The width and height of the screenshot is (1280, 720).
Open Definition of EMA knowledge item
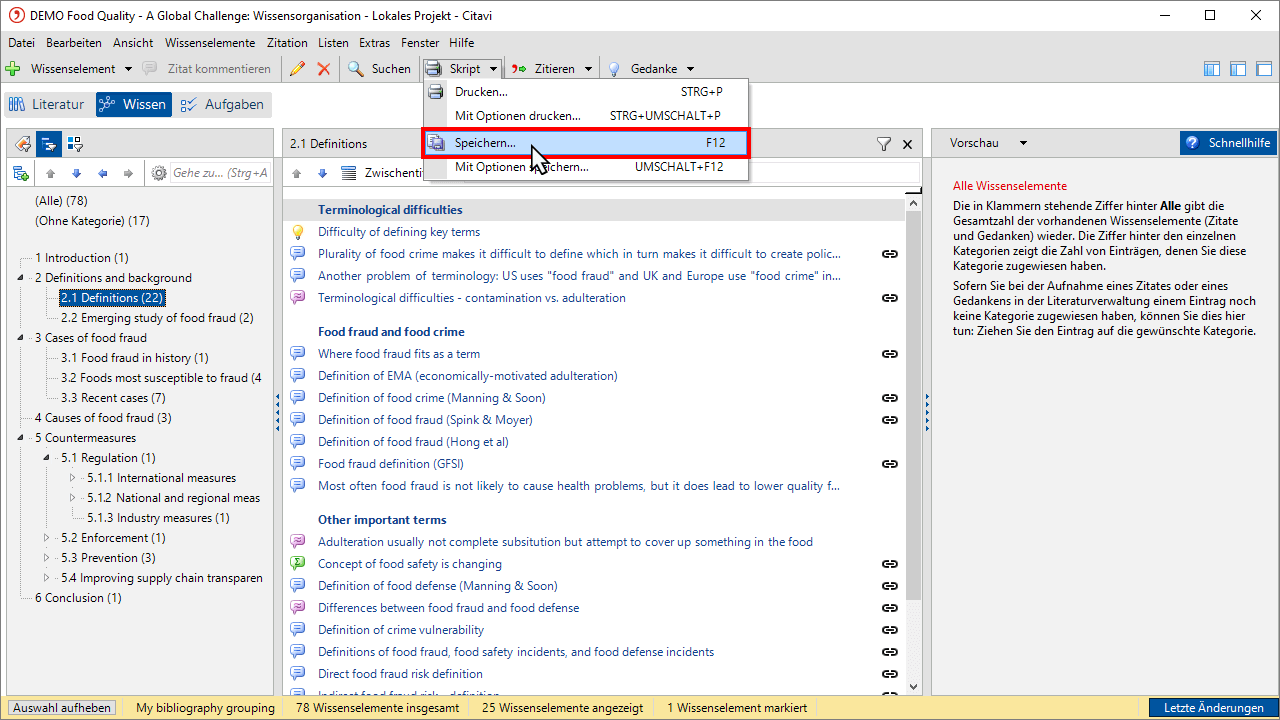(x=467, y=376)
